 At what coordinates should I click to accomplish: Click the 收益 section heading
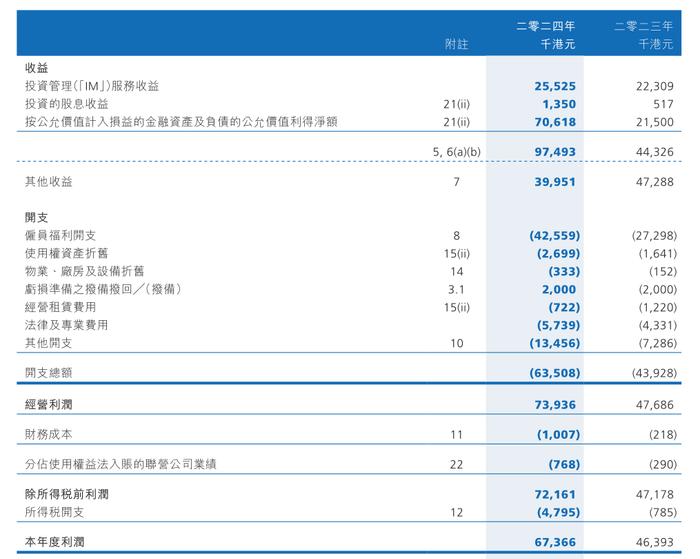(x=37, y=68)
